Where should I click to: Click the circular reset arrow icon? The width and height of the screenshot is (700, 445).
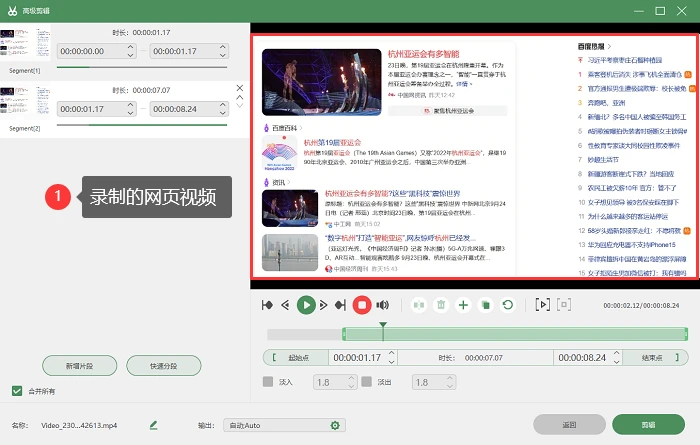pos(508,305)
